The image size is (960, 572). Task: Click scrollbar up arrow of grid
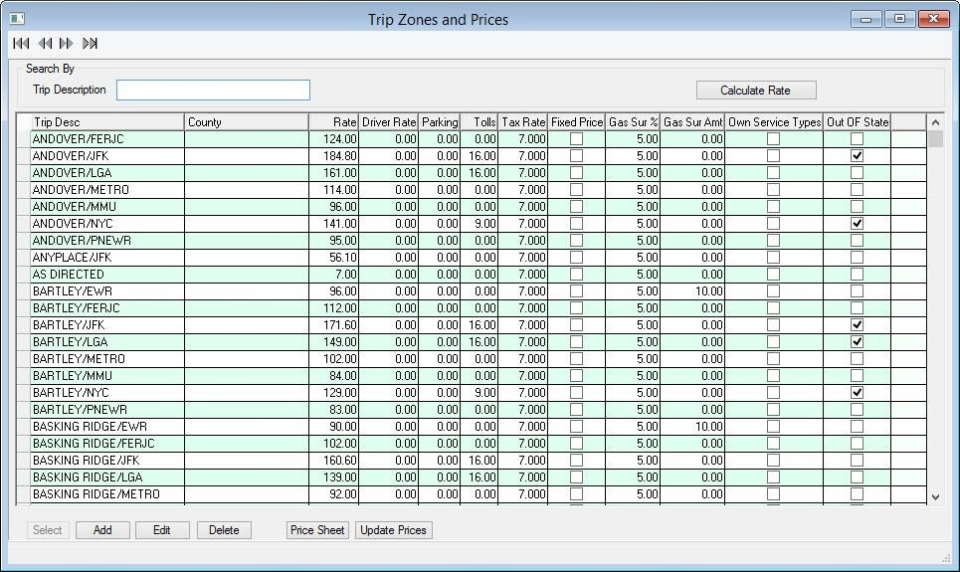click(935, 122)
